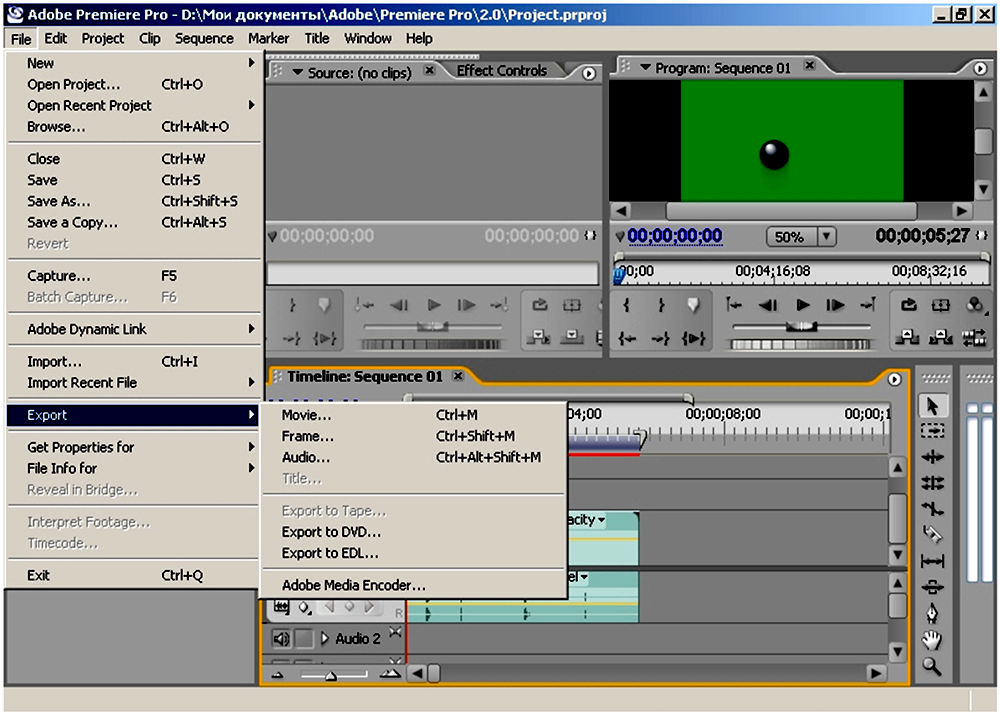Choose Adobe Media Encoder... entry
Screen dimensions: 1000x716
413,585
